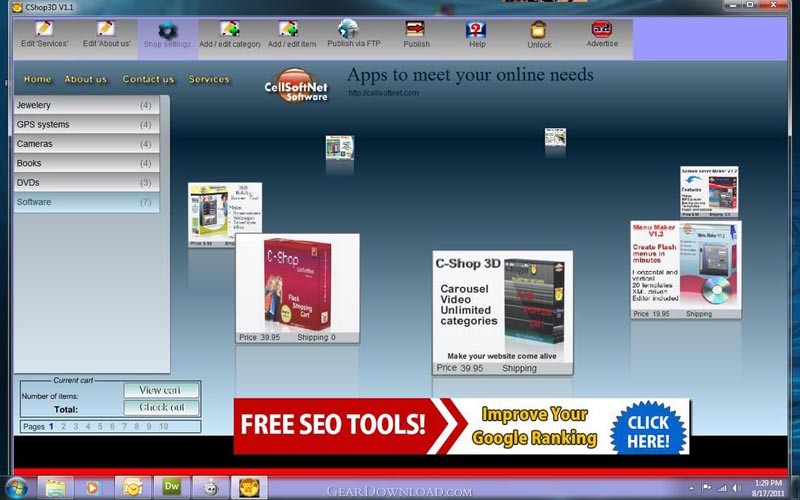The height and width of the screenshot is (500, 800).
Task: Open the Dreamweaver Dw taskbar icon
Action: [x=171, y=487]
